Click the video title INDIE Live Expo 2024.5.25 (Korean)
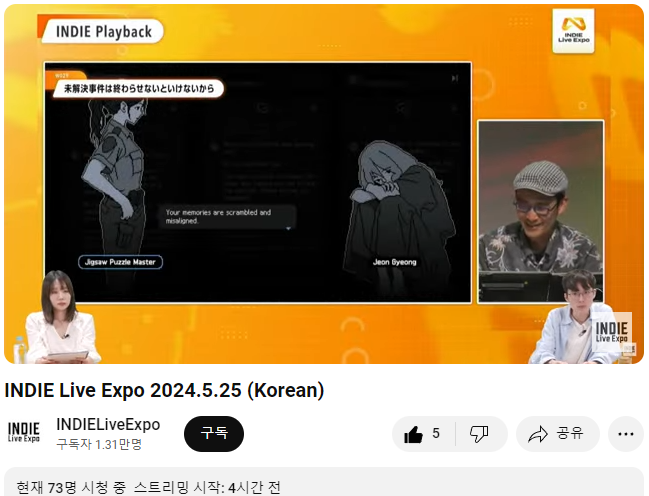This screenshot has width=649, height=496. (164, 390)
